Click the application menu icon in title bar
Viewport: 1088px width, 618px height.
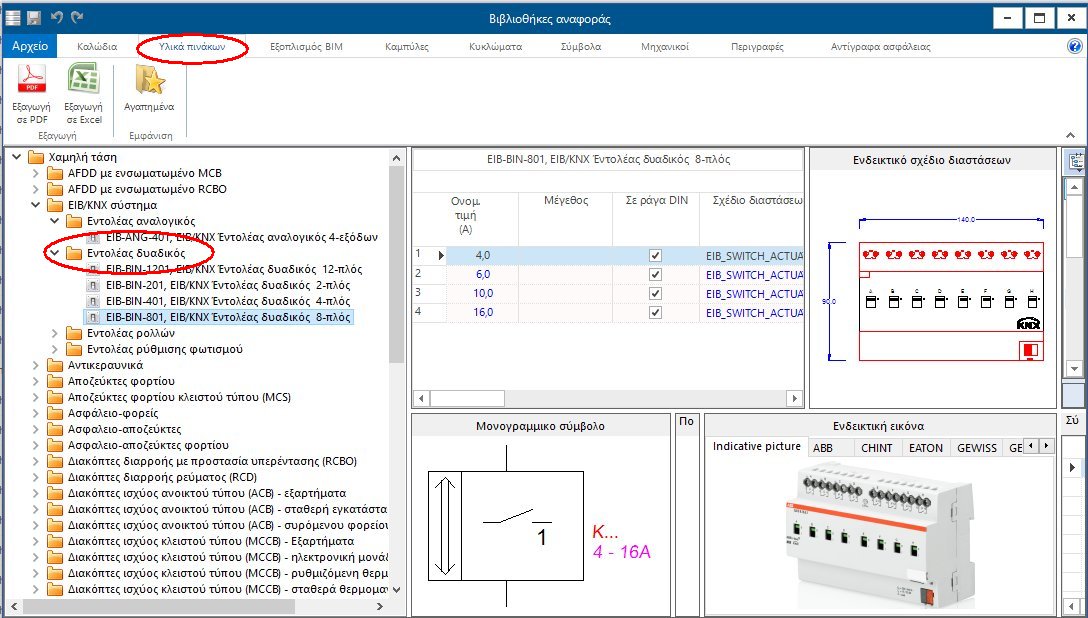pos(13,18)
